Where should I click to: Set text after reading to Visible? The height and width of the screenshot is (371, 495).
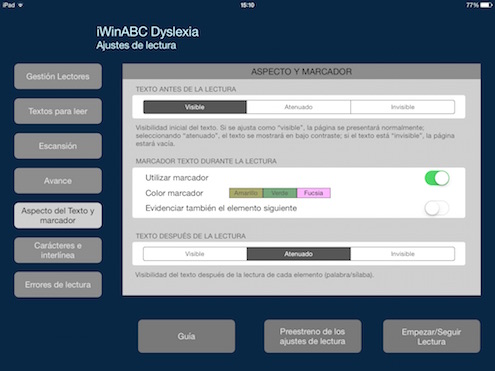pyautogui.click(x=195, y=254)
